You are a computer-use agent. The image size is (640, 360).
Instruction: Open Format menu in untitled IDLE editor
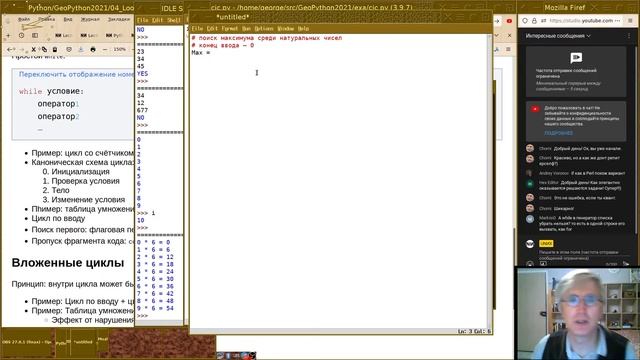coord(229,29)
